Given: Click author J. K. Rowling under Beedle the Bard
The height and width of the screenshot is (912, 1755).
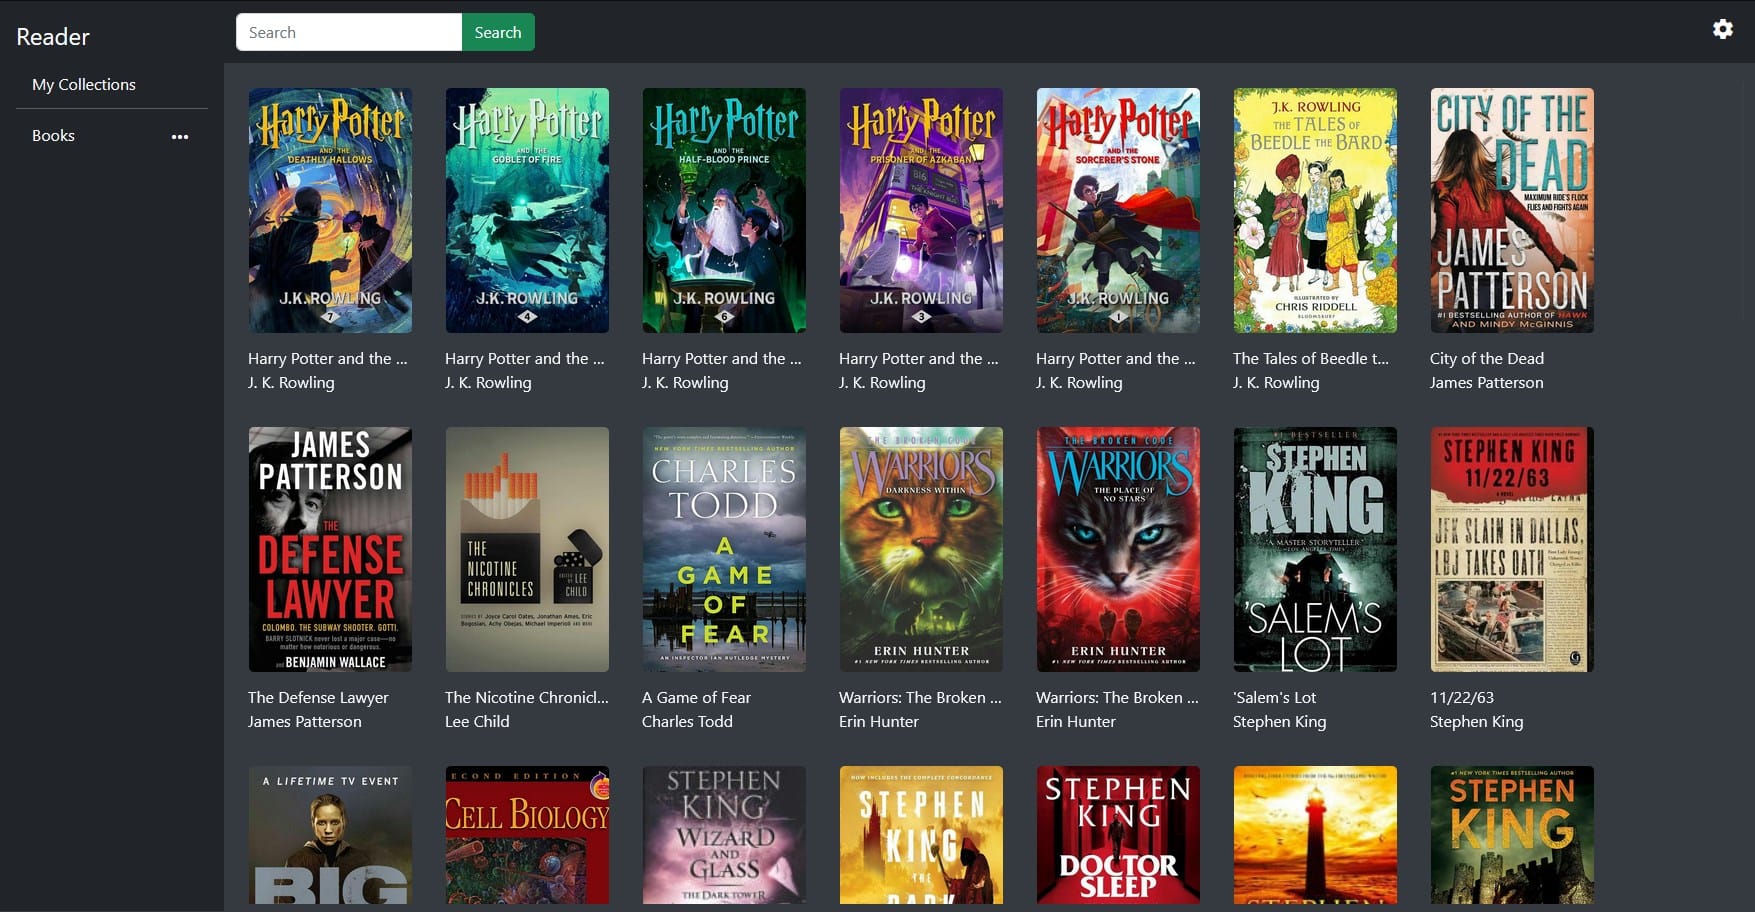Looking at the screenshot, I should pyautogui.click(x=1276, y=382).
